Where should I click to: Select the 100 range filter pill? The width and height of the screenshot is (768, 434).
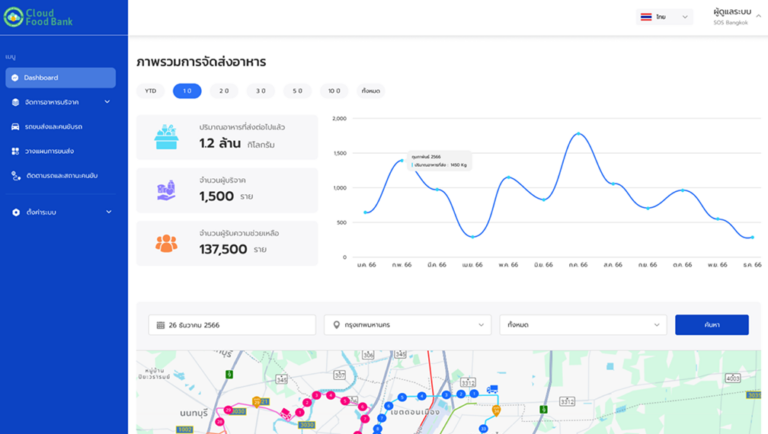[x=334, y=91]
